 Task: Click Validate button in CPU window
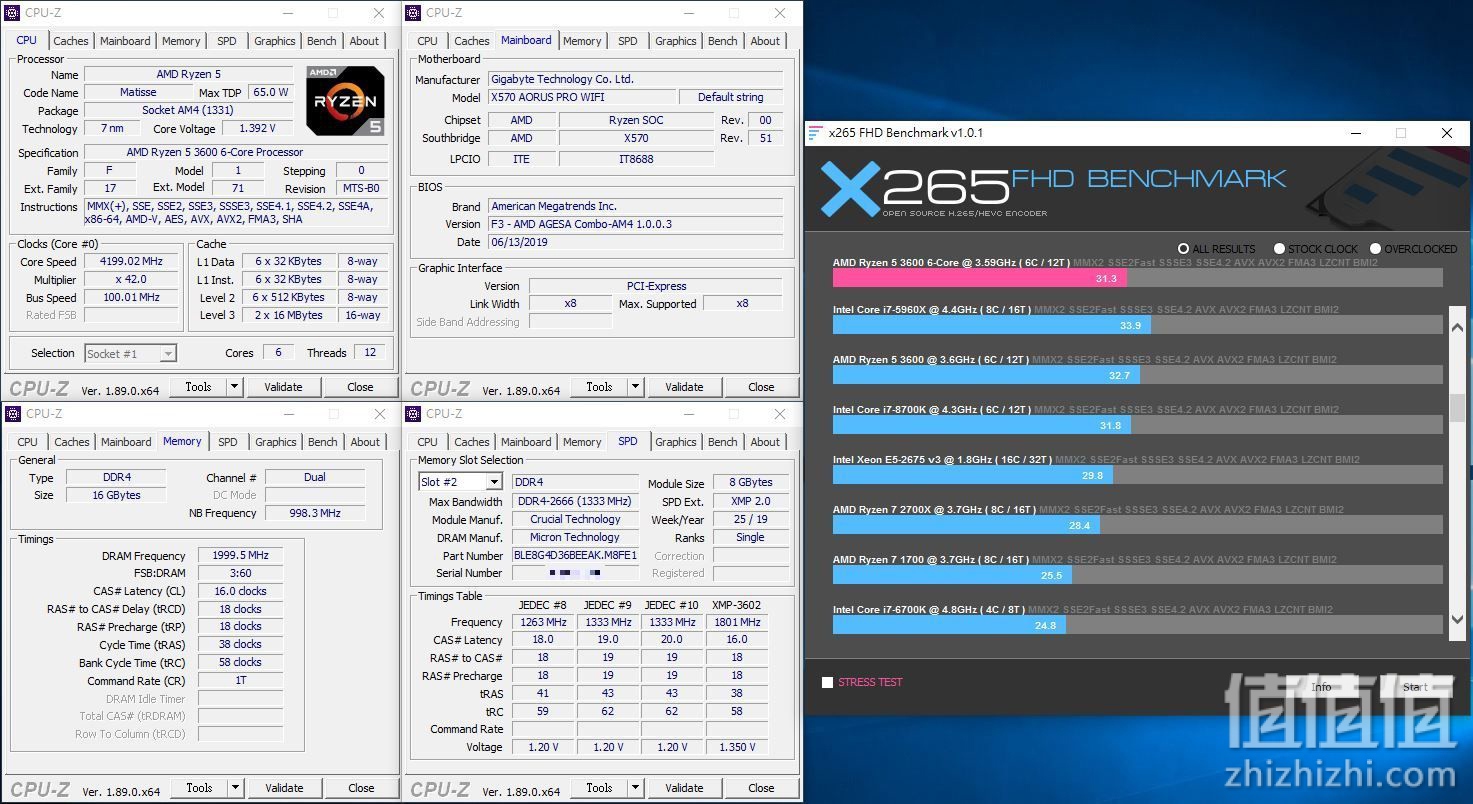click(x=283, y=387)
